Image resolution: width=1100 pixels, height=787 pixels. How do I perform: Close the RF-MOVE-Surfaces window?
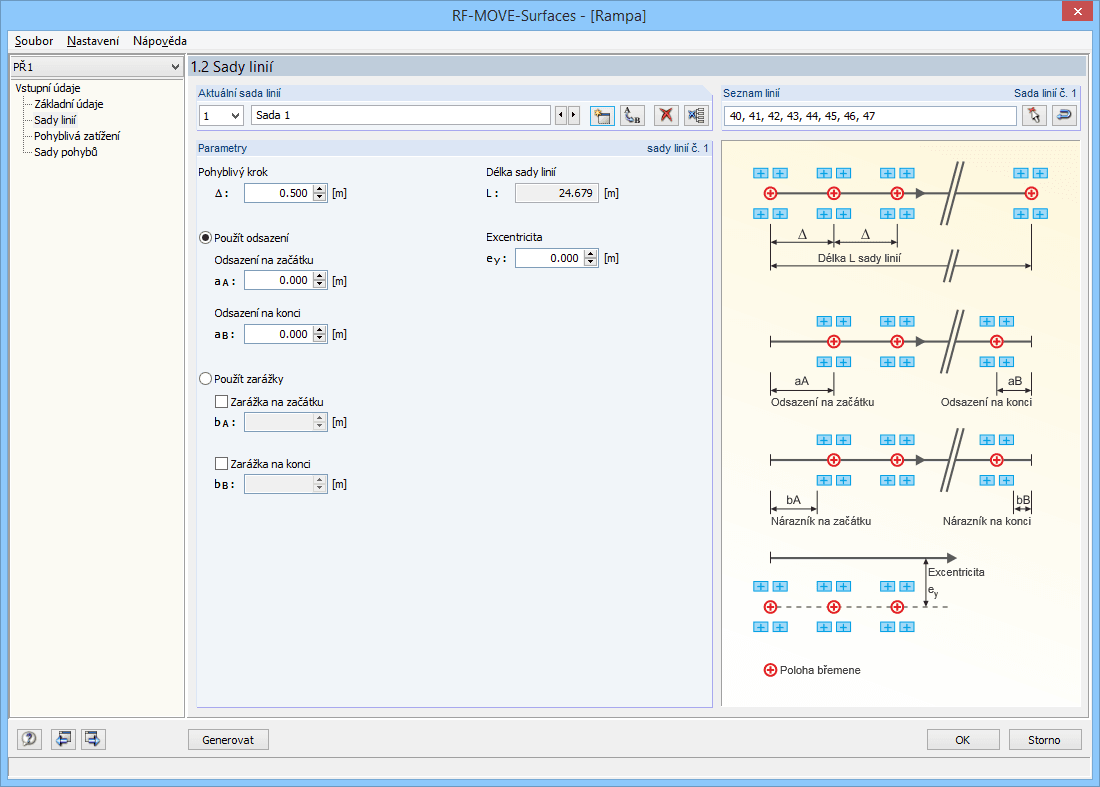tap(1078, 11)
